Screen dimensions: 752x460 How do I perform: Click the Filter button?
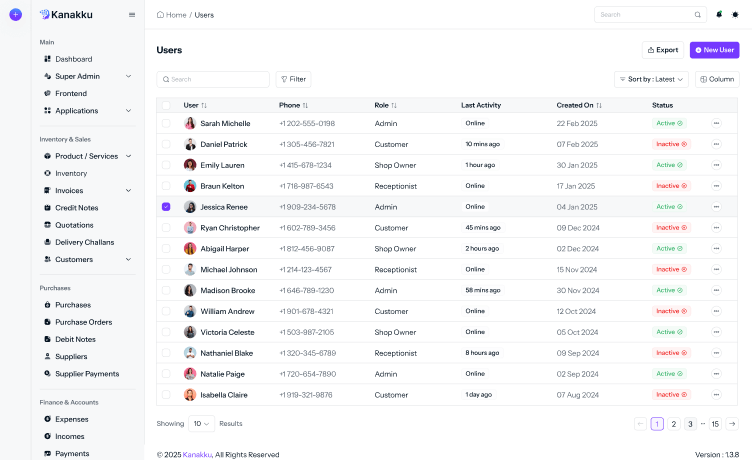click(x=294, y=79)
